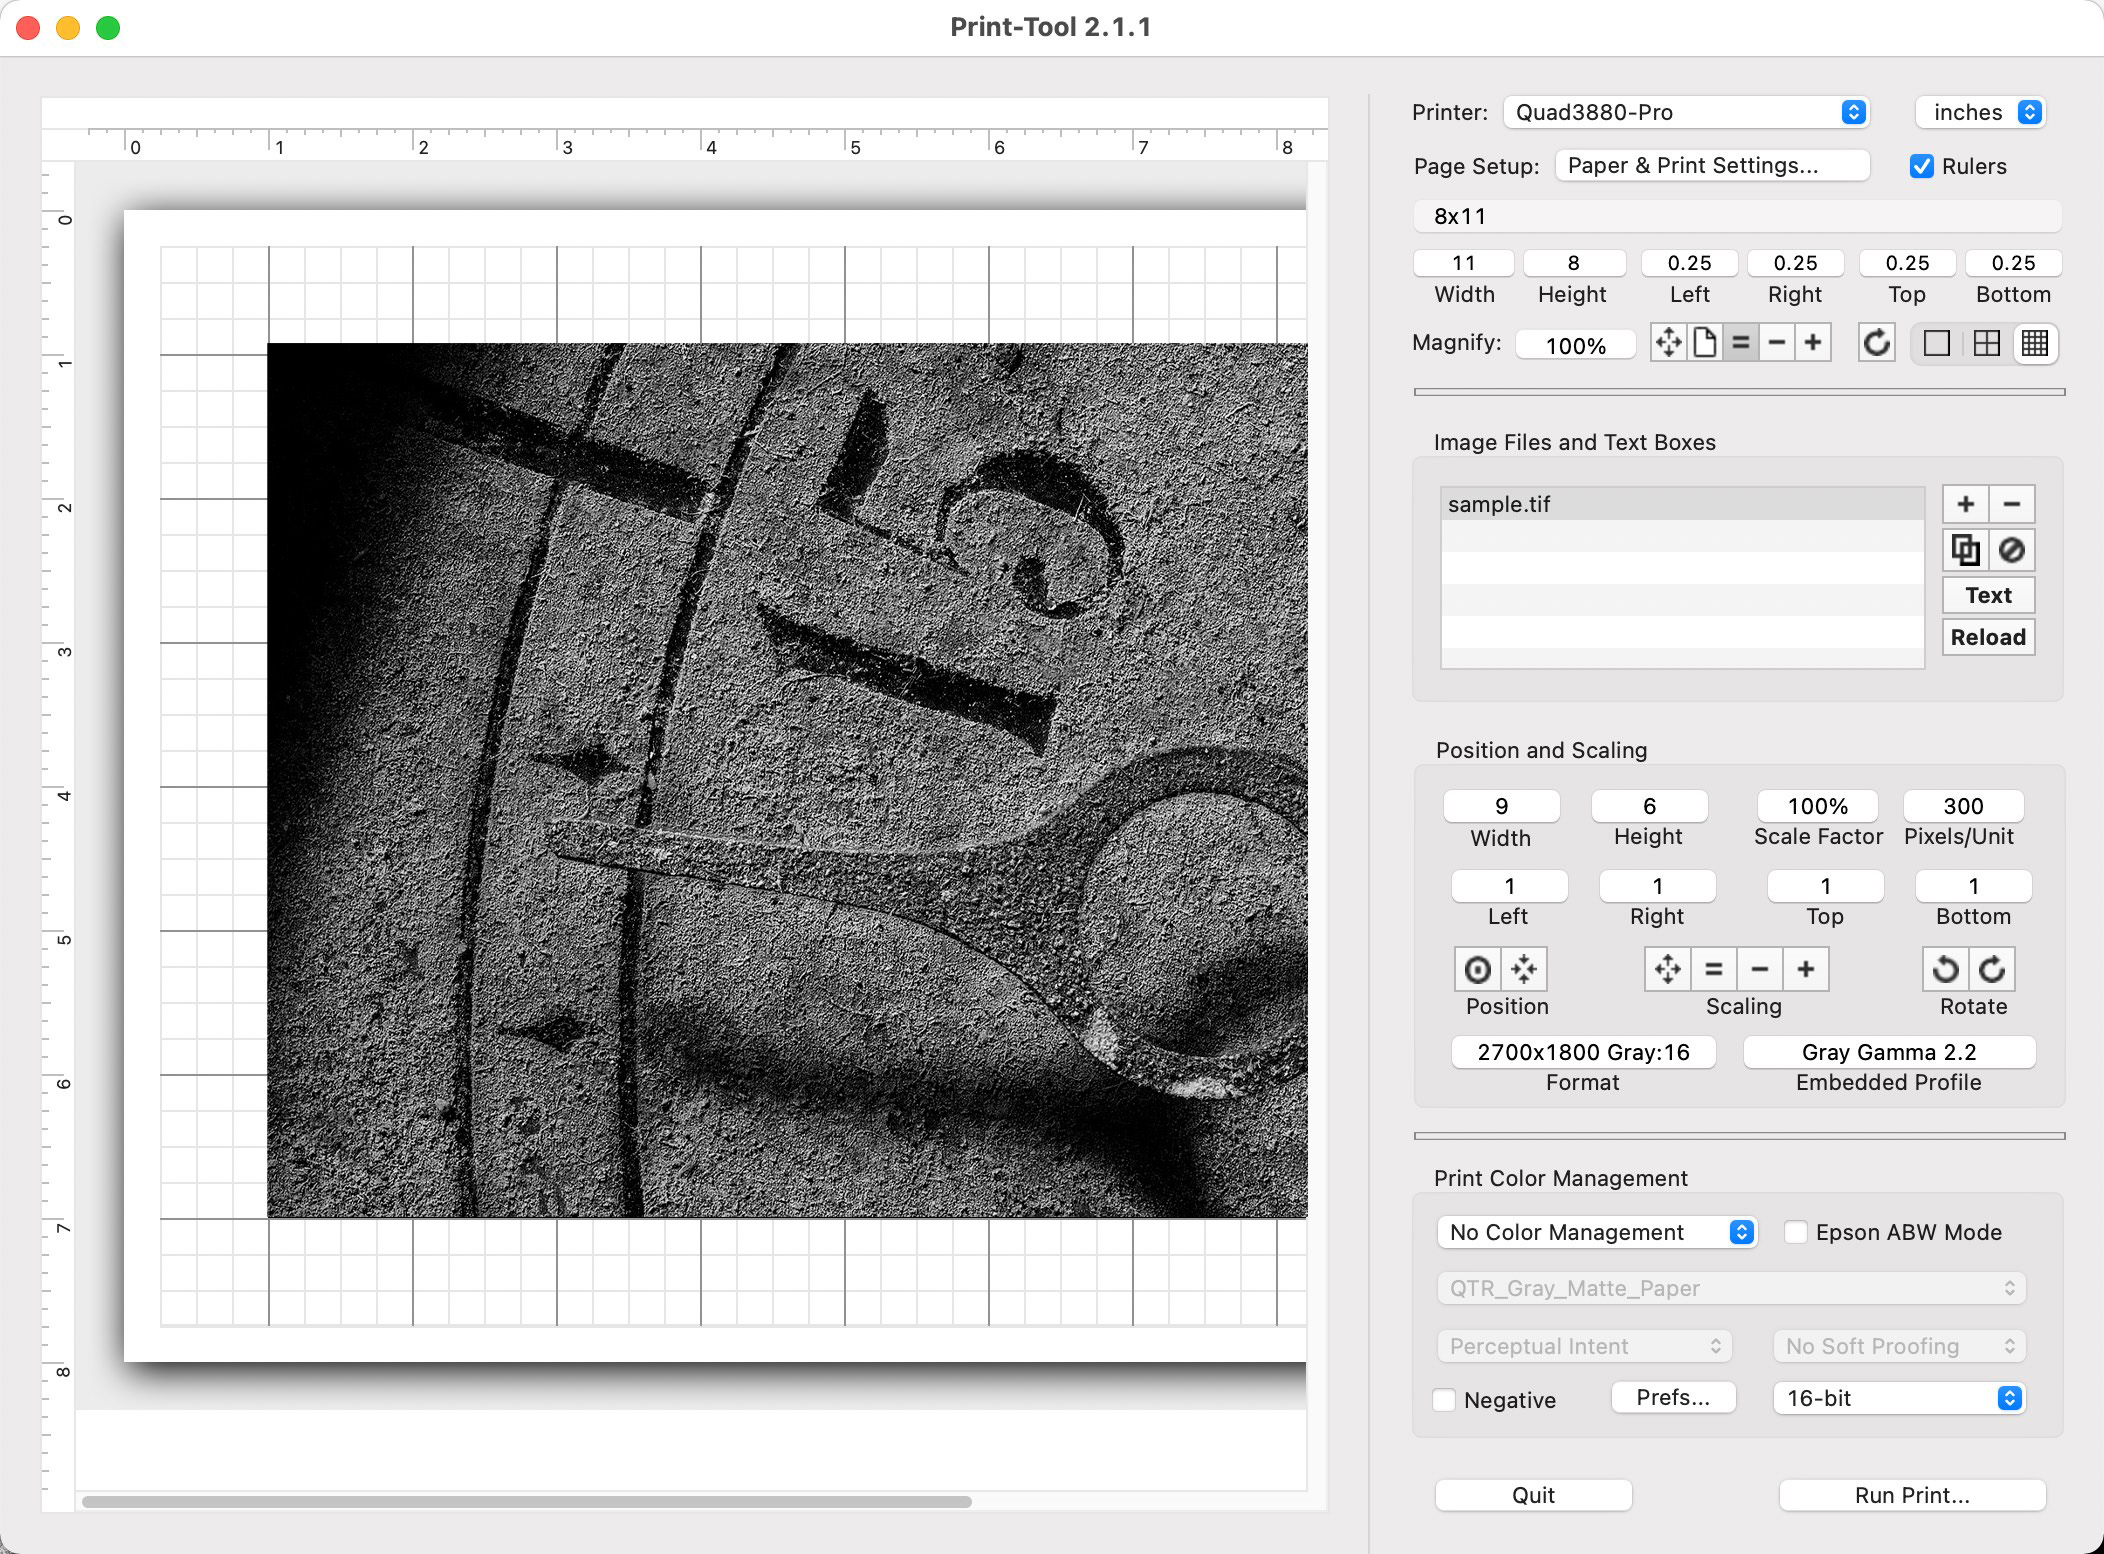Select the fine grid view icon
The width and height of the screenshot is (2104, 1554).
click(2035, 343)
